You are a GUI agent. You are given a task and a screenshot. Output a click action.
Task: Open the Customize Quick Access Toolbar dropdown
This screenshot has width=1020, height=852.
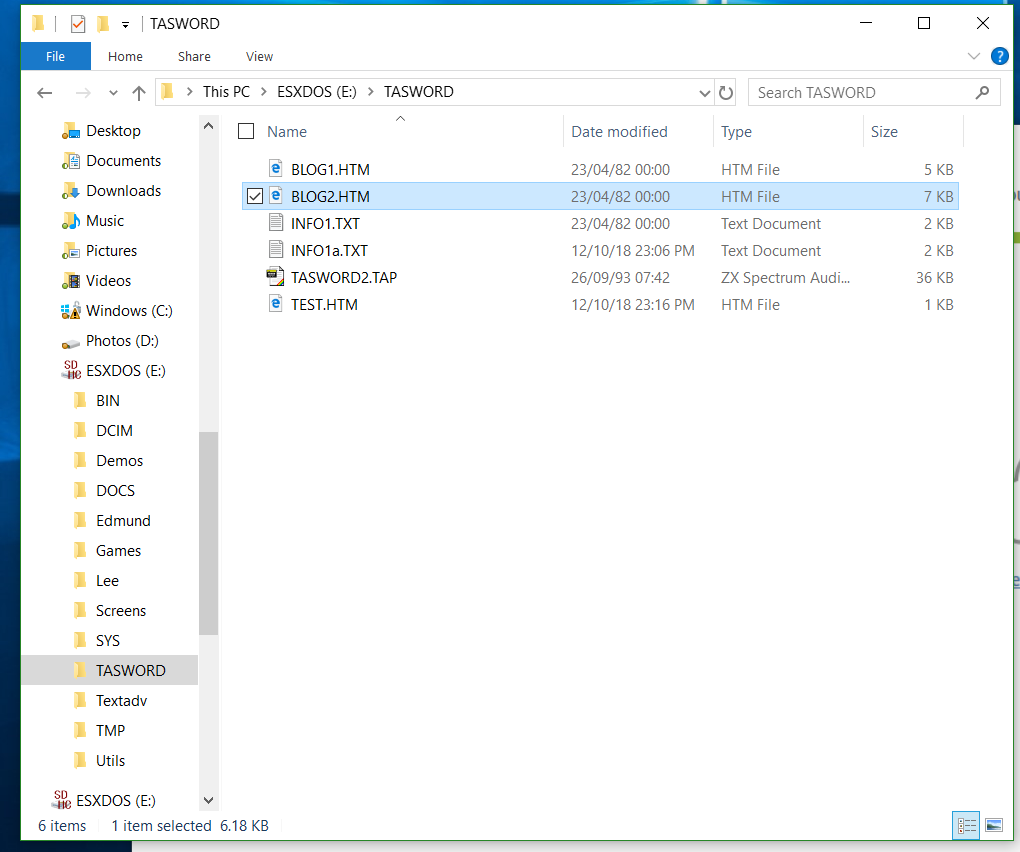[x=125, y=25]
